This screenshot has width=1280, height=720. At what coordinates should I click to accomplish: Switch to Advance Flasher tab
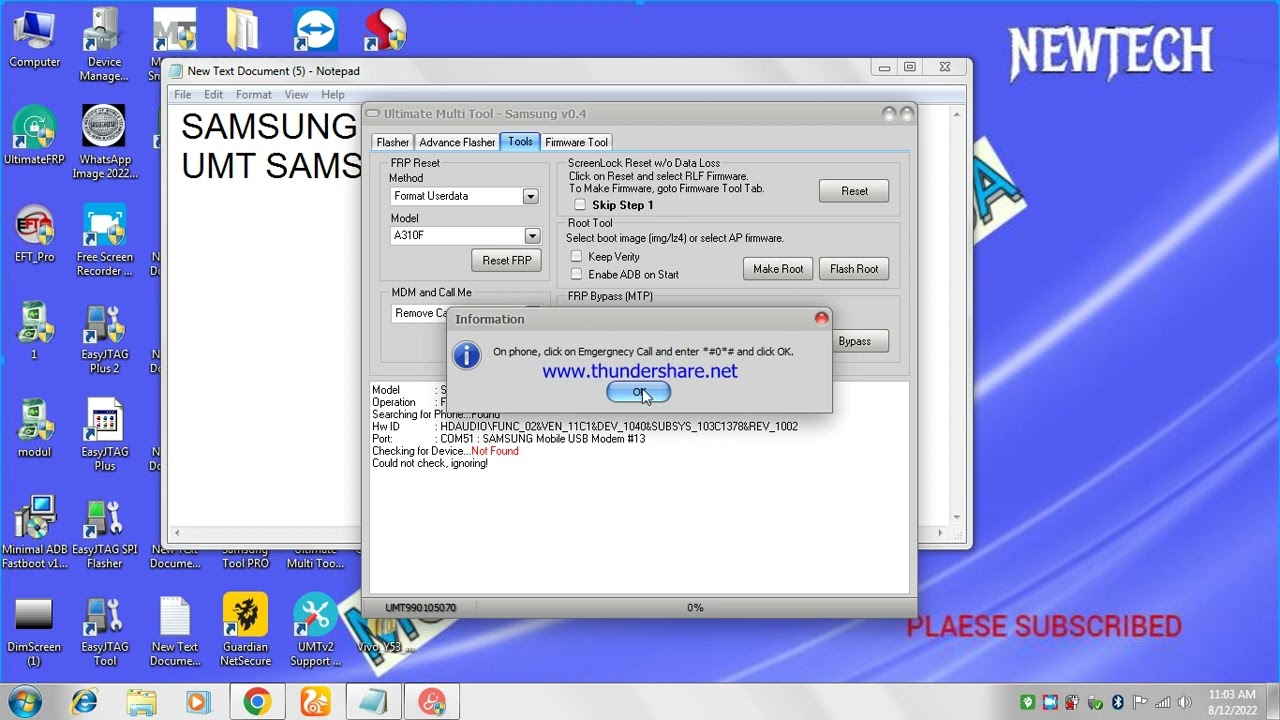point(457,142)
